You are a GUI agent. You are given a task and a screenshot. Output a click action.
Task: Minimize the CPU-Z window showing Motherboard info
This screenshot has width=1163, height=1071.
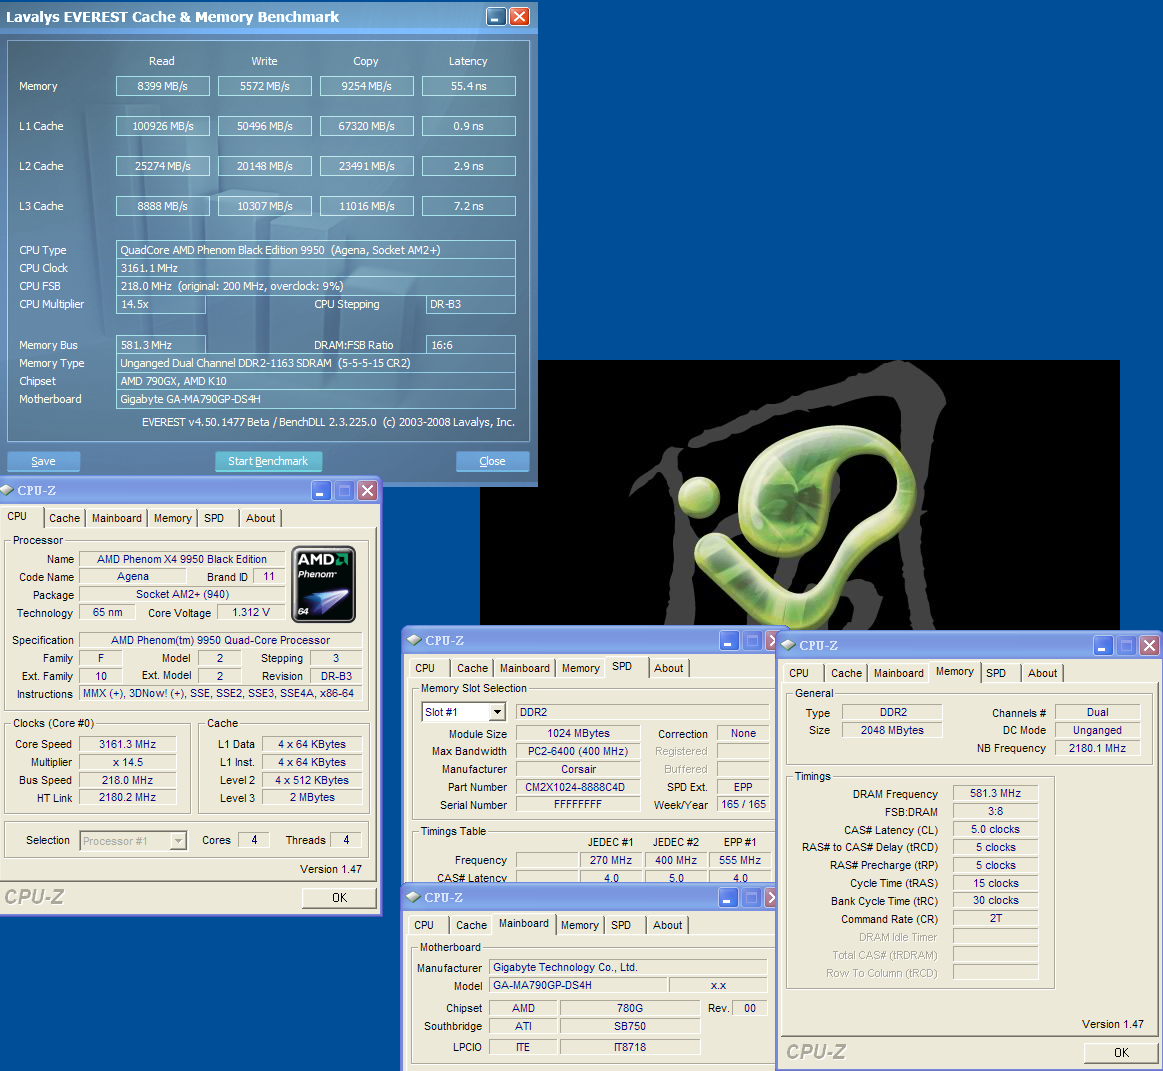tap(728, 898)
